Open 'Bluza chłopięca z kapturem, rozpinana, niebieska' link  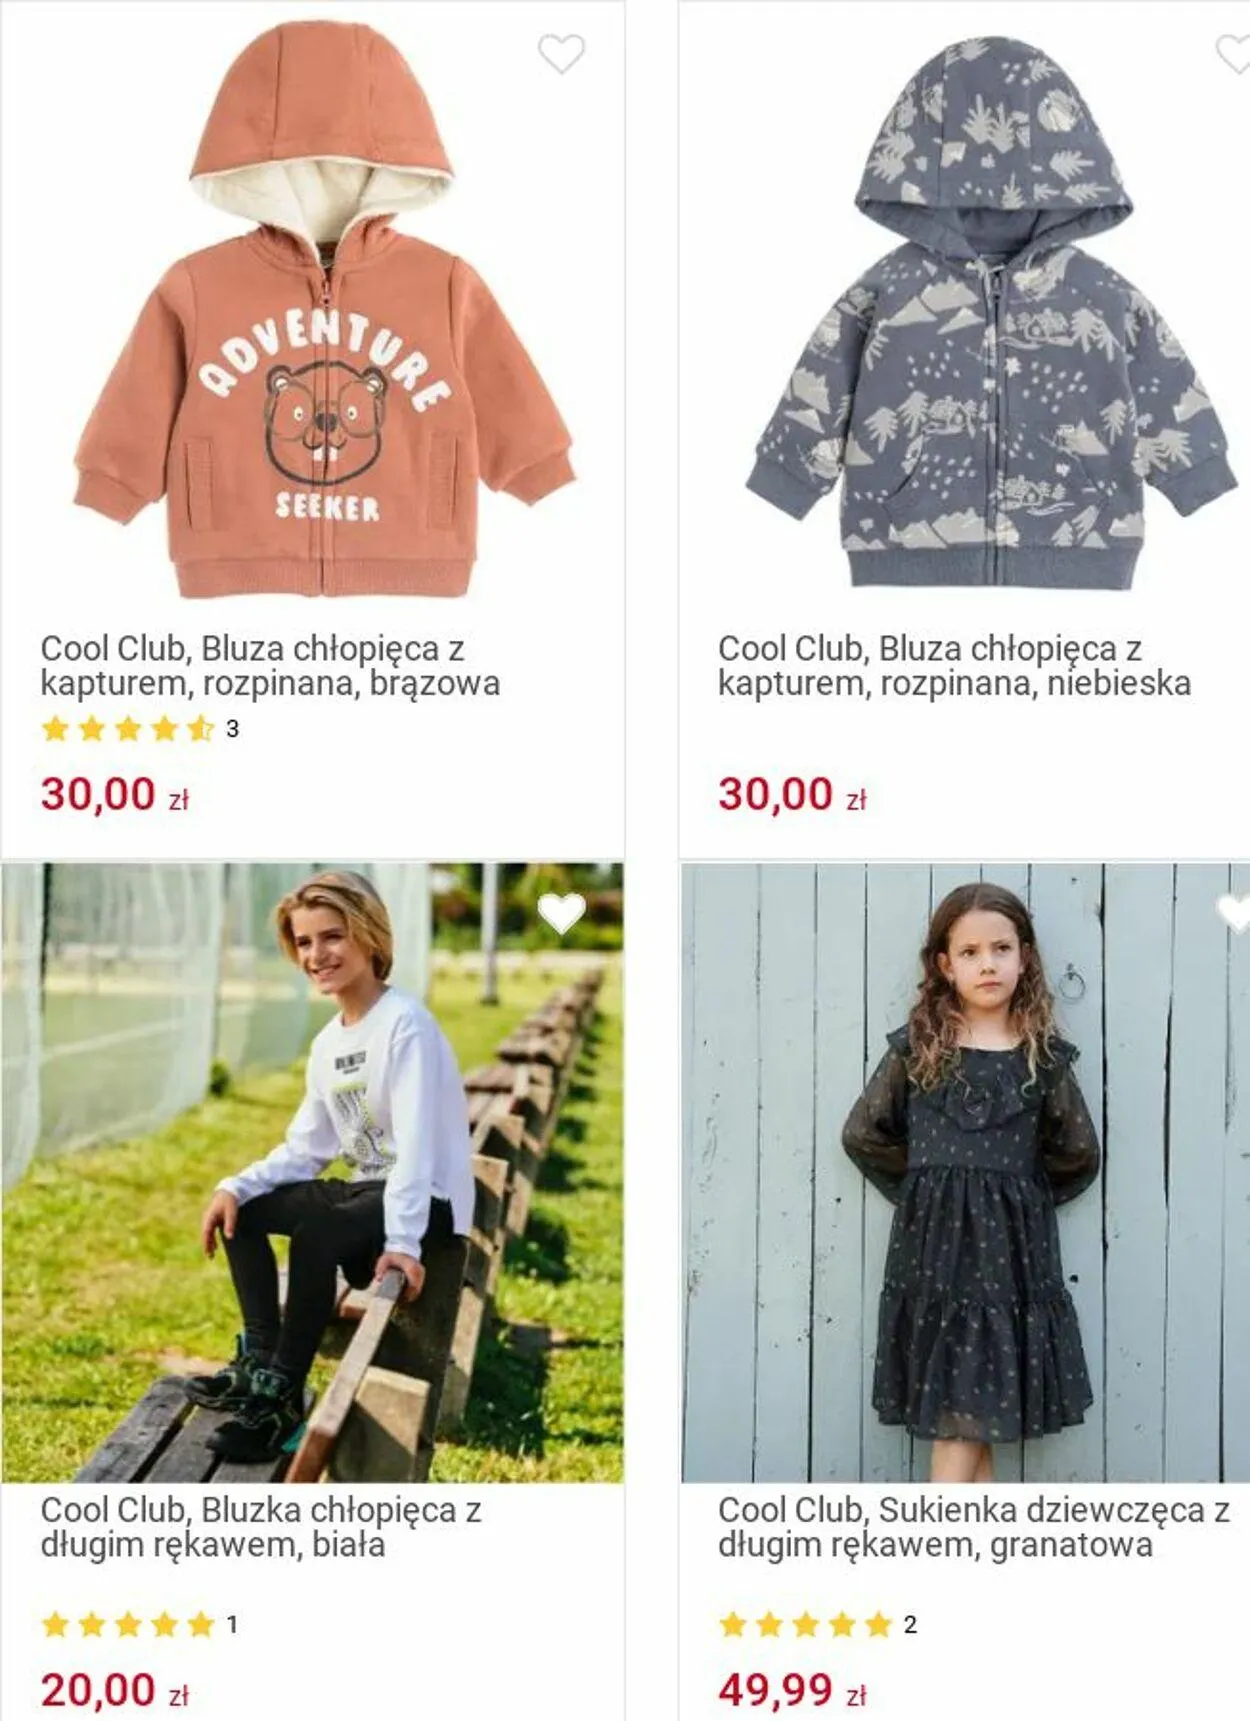[954, 666]
